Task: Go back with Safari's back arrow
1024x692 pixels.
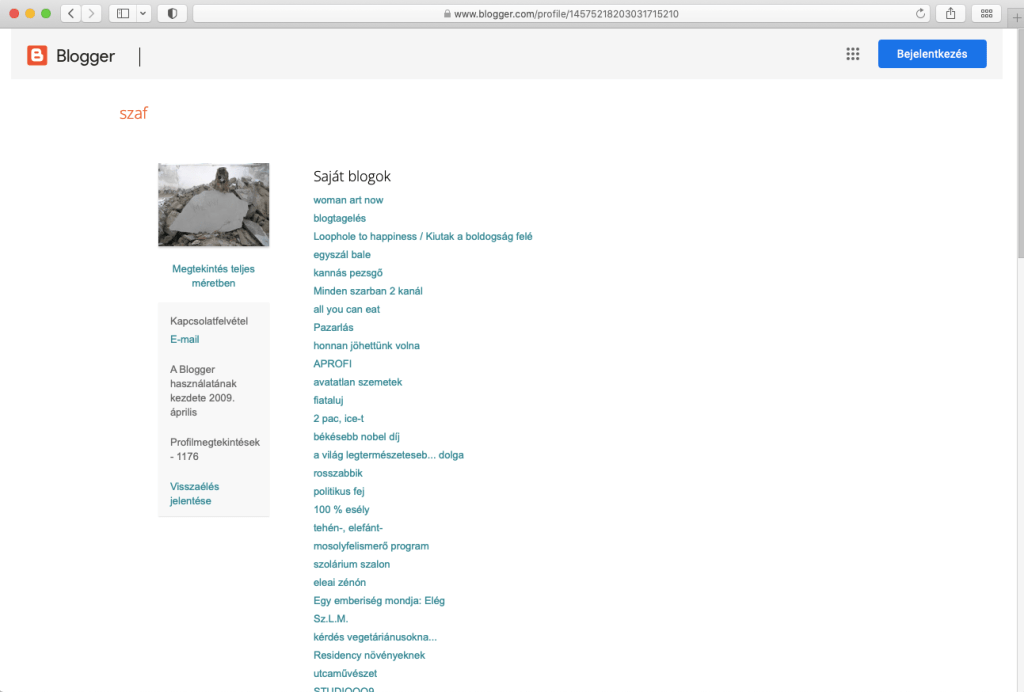Action: (x=71, y=13)
